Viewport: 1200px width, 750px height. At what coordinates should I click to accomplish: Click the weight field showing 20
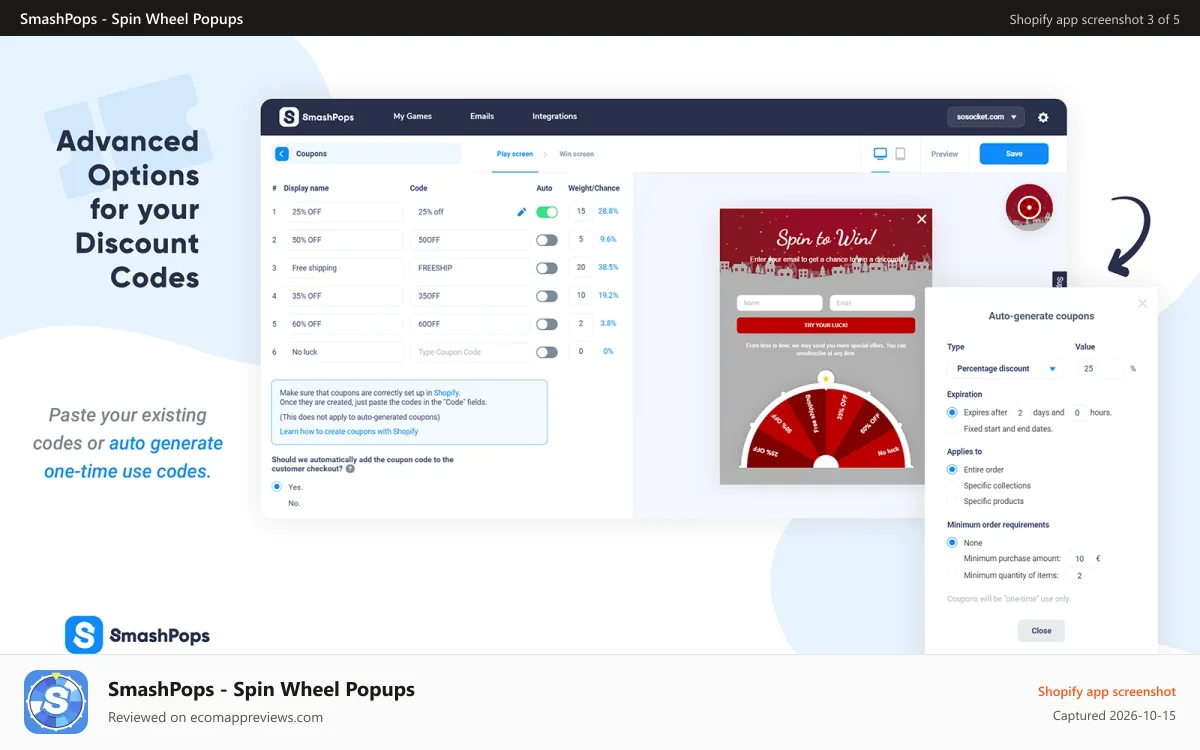click(581, 268)
